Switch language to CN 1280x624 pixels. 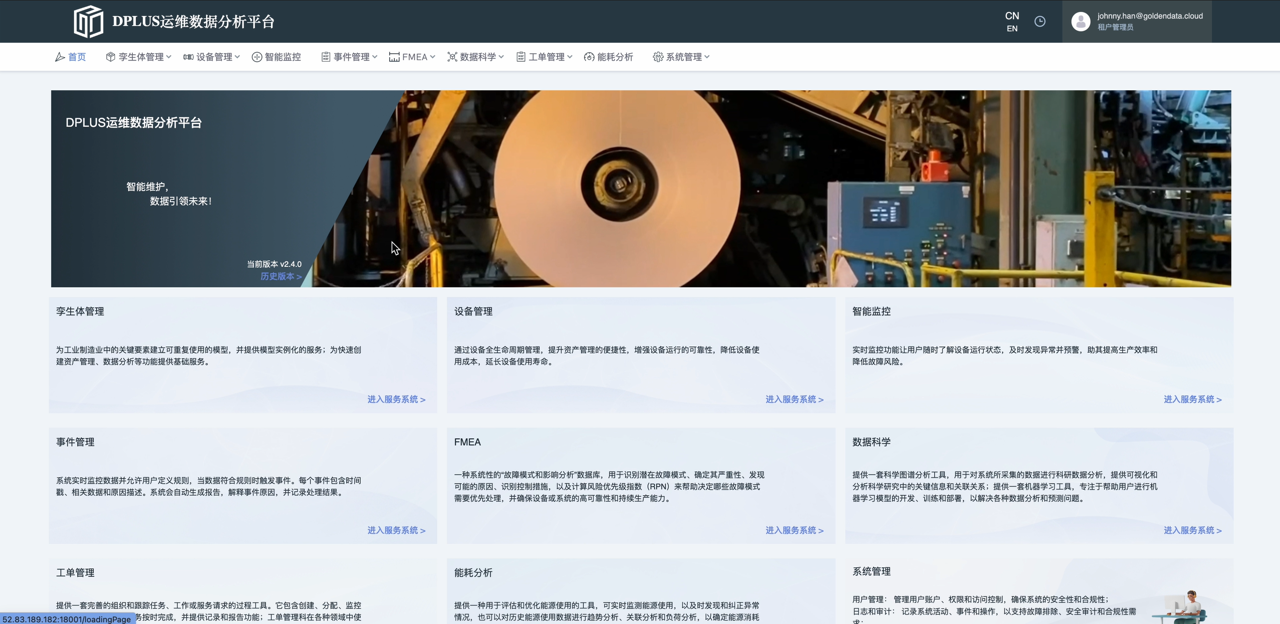(1012, 16)
